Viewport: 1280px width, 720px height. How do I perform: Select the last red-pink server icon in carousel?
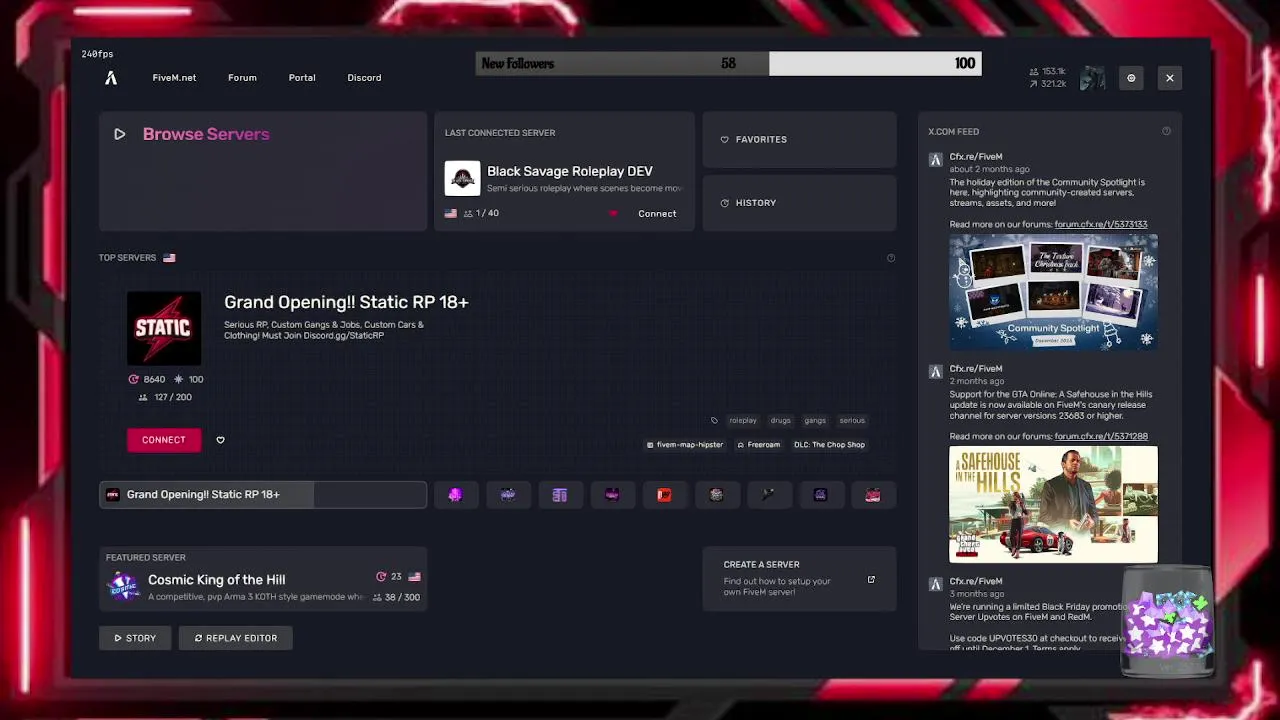[872, 495]
